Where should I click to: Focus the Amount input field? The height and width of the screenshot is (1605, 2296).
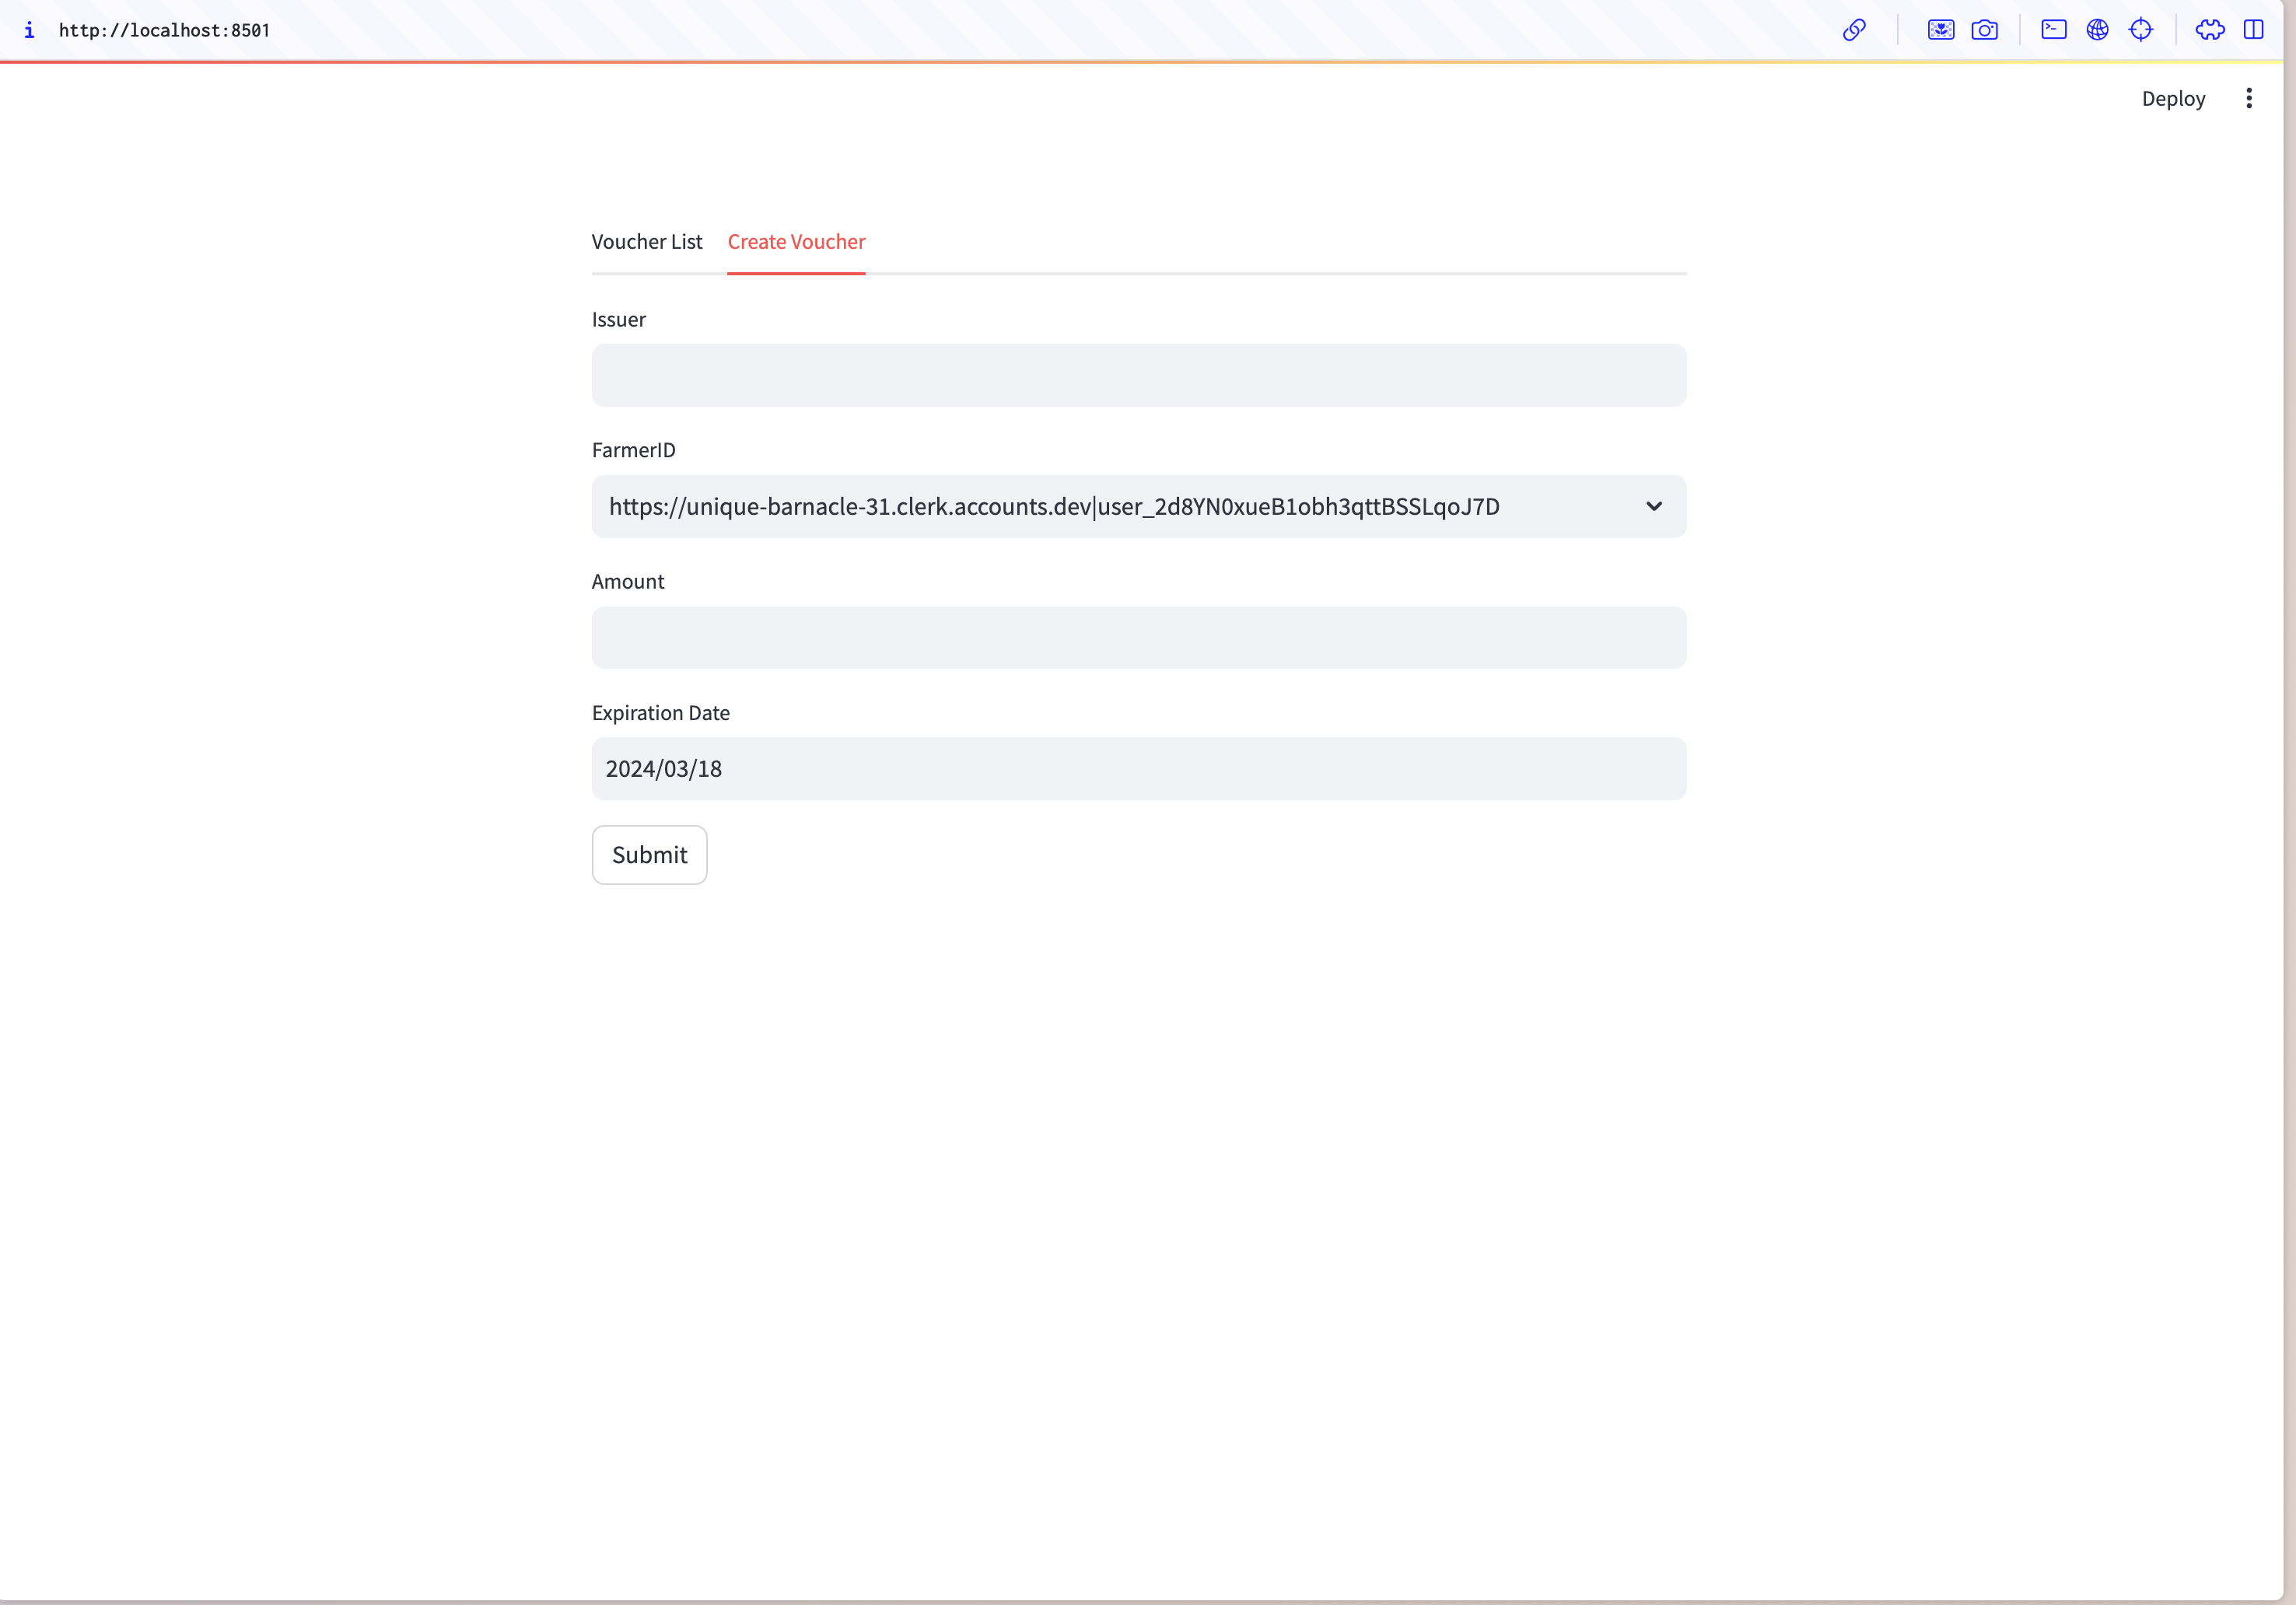(1138, 637)
